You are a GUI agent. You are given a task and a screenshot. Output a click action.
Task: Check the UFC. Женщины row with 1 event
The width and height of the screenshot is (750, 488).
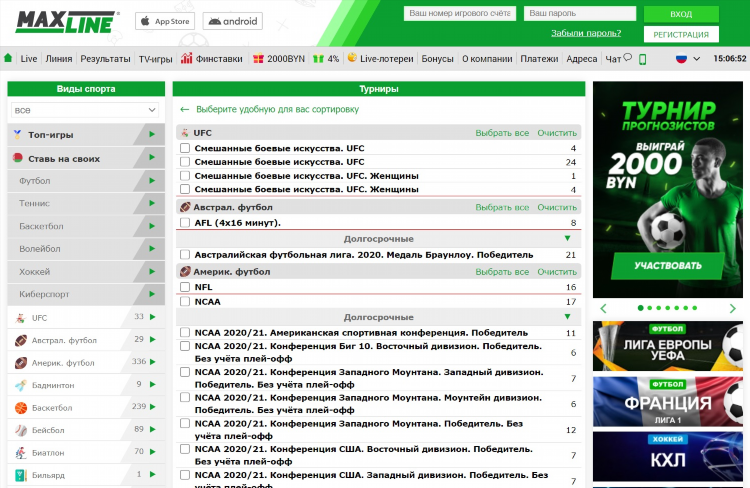(x=185, y=176)
